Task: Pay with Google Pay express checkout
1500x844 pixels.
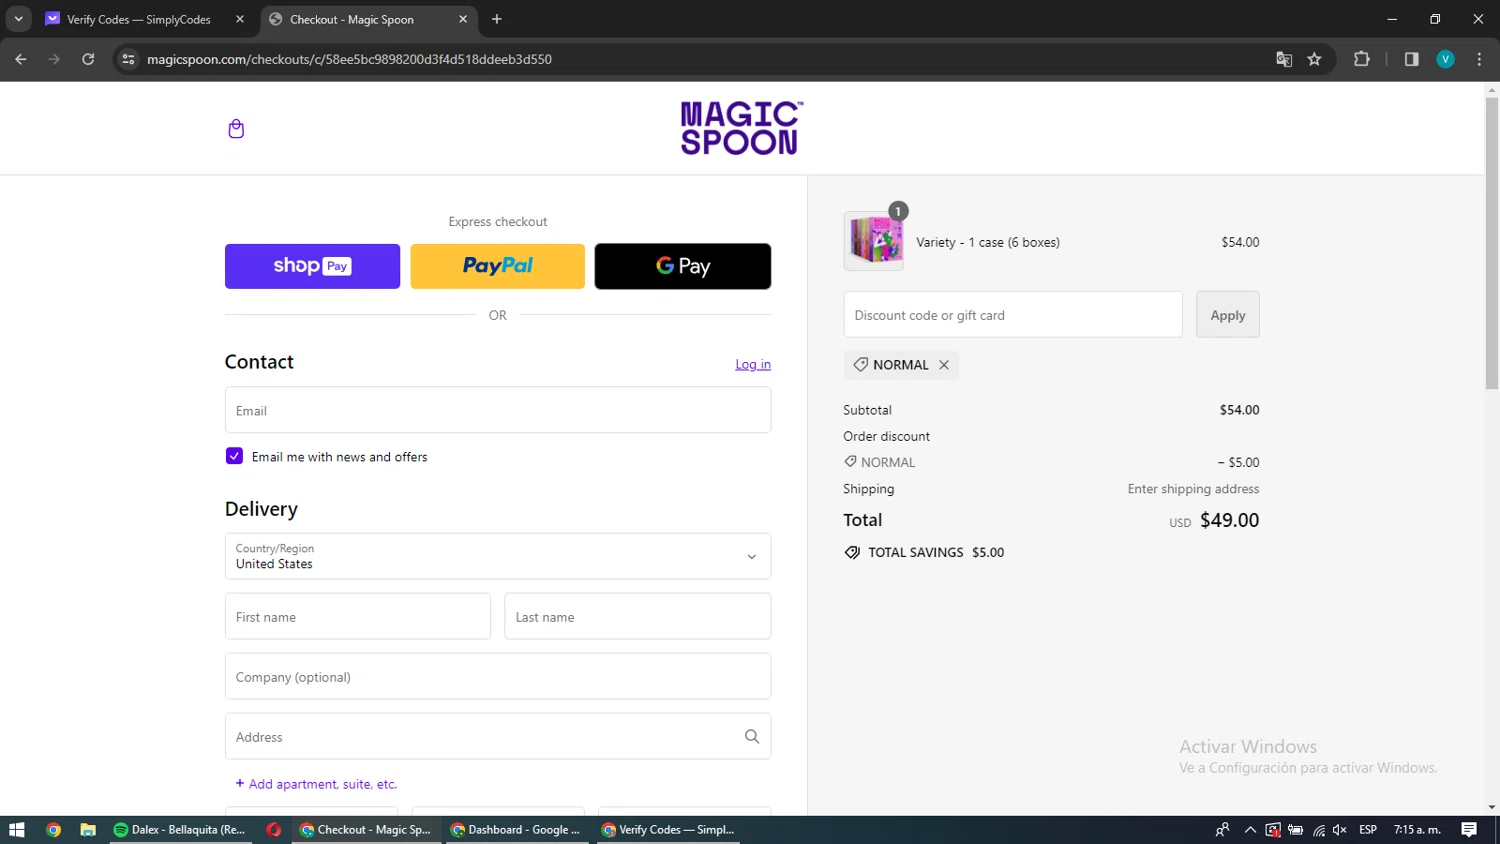Action: tap(683, 266)
